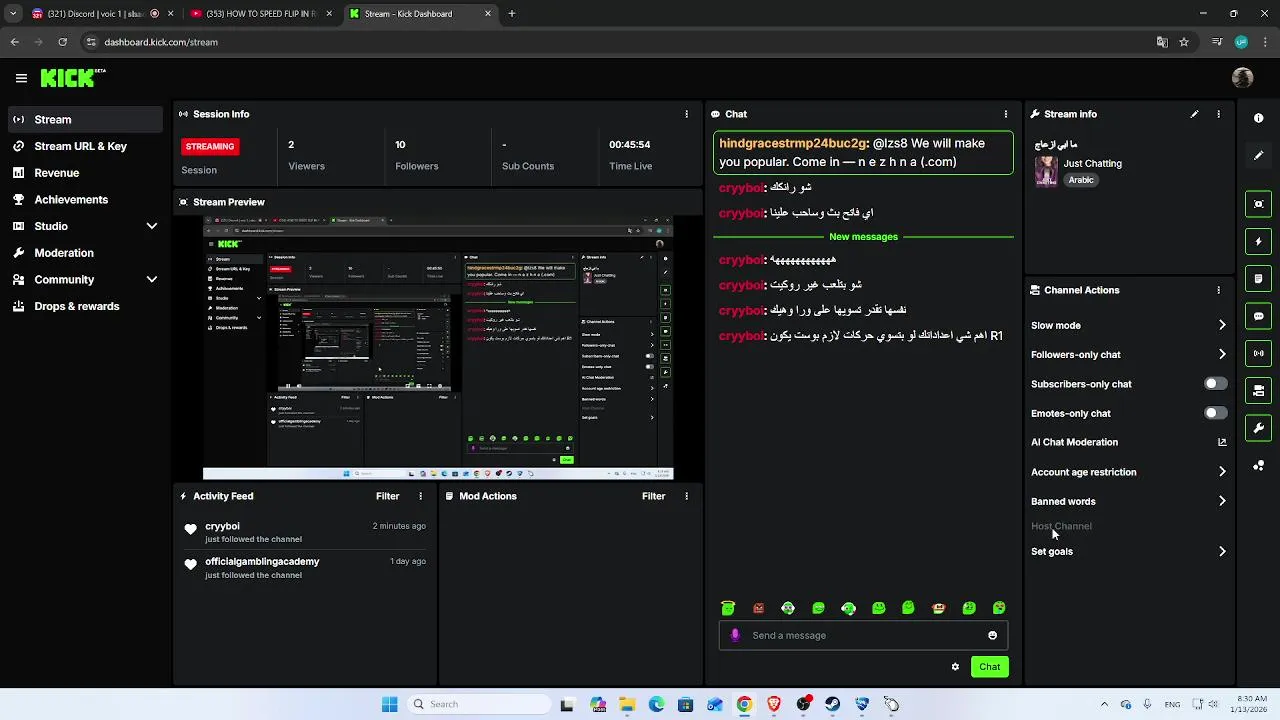Click the Send a message input
The width and height of the screenshot is (1280, 720).
click(864, 635)
